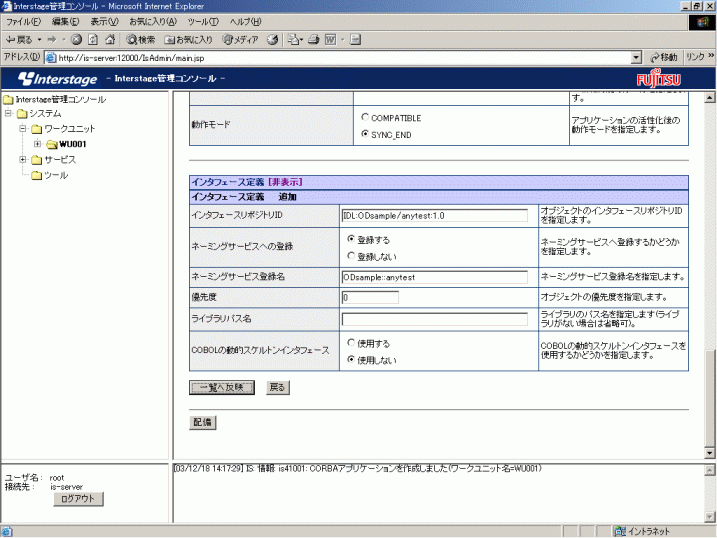The height and width of the screenshot is (538, 717).
Task: Open the 検索 search toolbar button
Action: click(141, 40)
